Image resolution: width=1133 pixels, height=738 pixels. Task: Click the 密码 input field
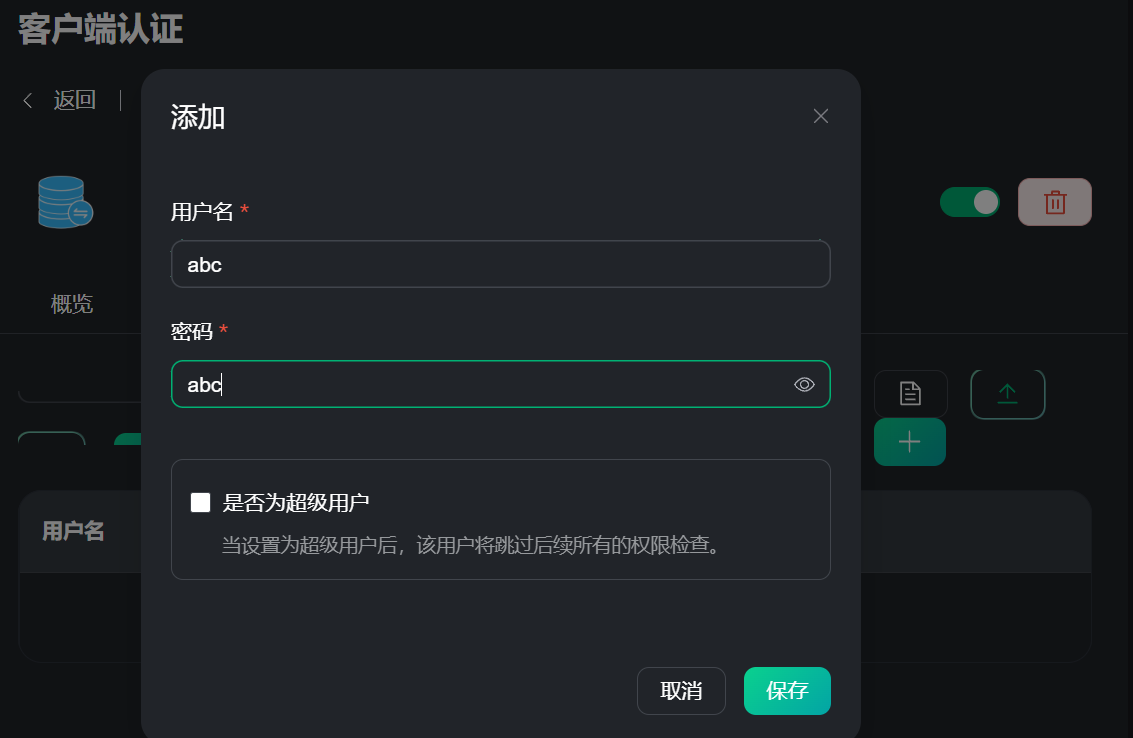(x=480, y=384)
